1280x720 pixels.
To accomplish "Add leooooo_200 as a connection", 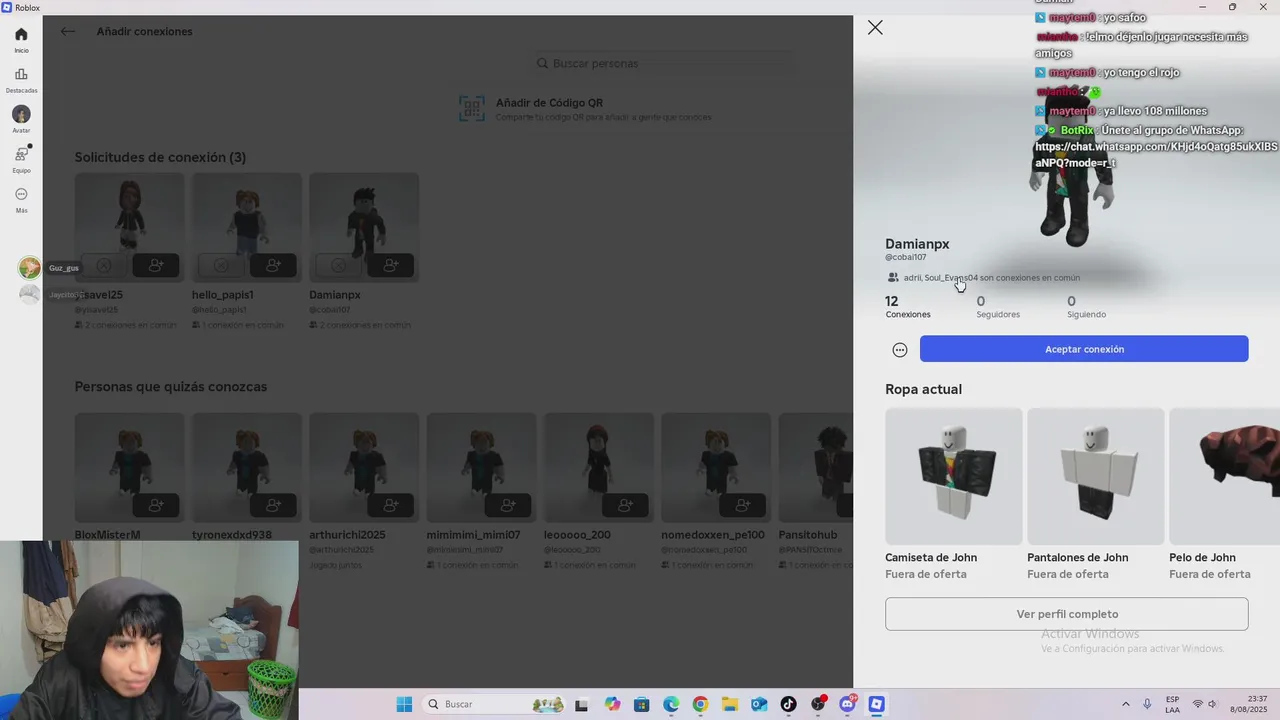I will (x=625, y=505).
